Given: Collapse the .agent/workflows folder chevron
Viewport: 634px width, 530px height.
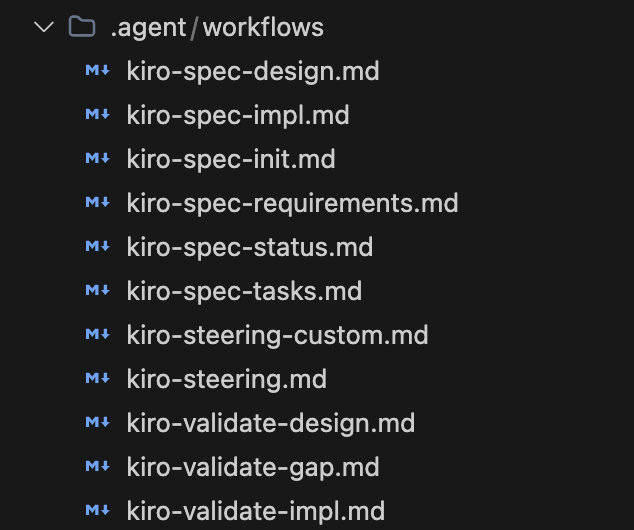Looking at the screenshot, I should pos(43,27).
